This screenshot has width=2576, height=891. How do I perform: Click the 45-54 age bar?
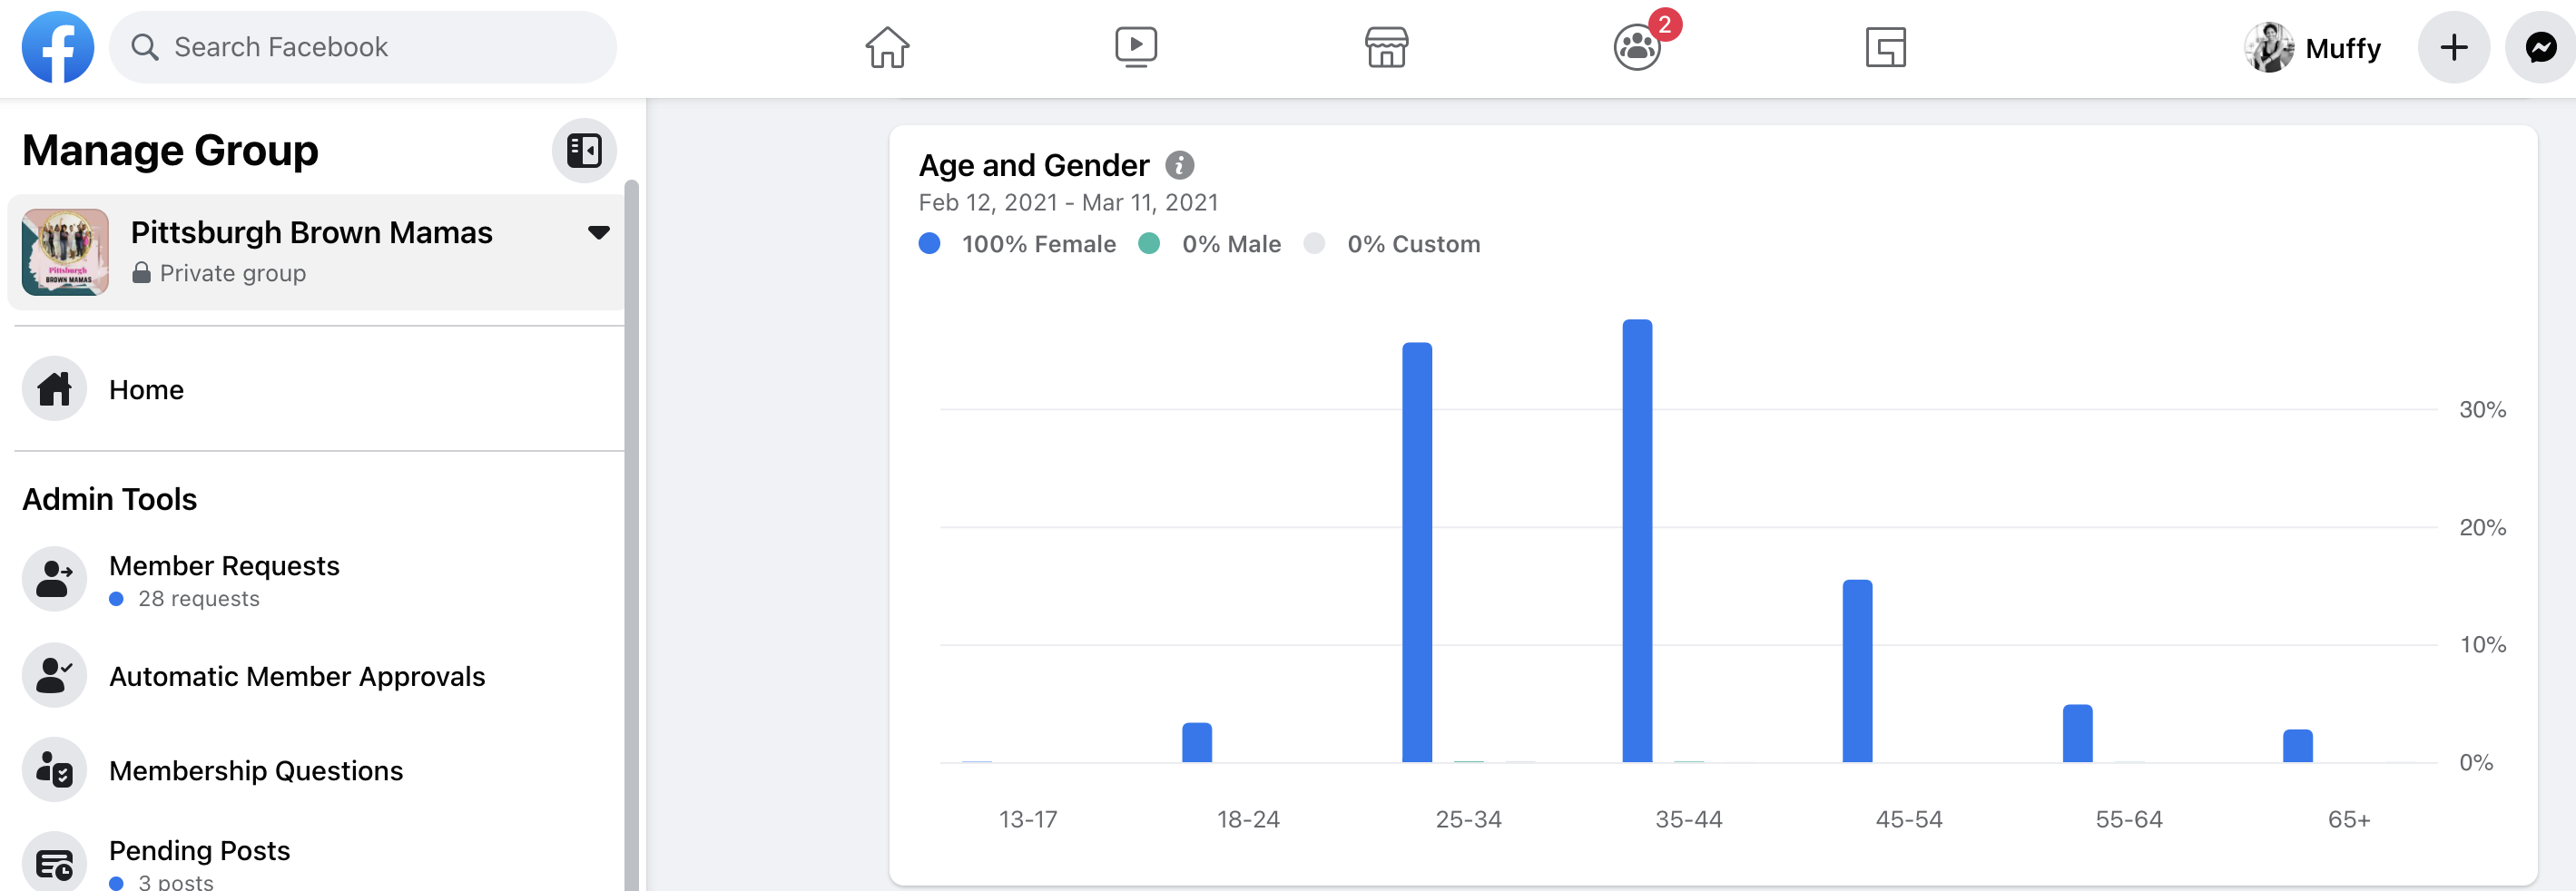1857,670
